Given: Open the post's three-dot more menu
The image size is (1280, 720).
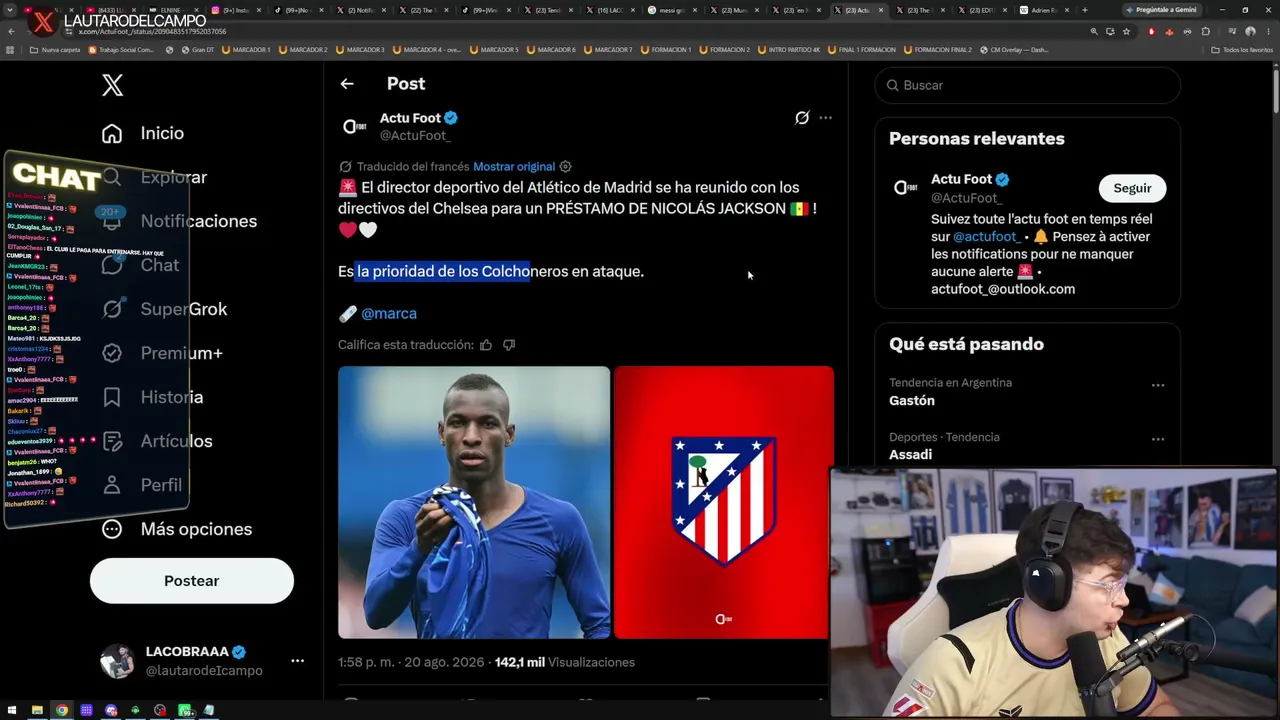Looking at the screenshot, I should (825, 118).
